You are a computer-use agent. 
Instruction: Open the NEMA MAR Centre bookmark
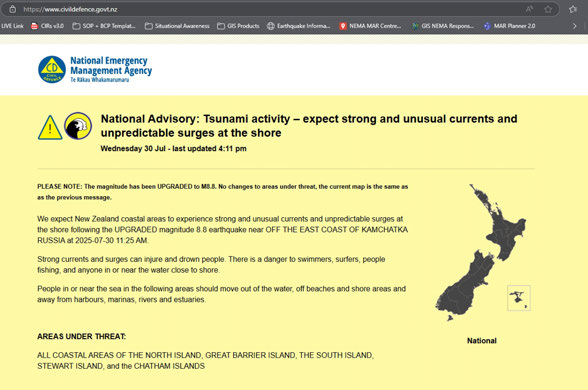click(x=370, y=26)
